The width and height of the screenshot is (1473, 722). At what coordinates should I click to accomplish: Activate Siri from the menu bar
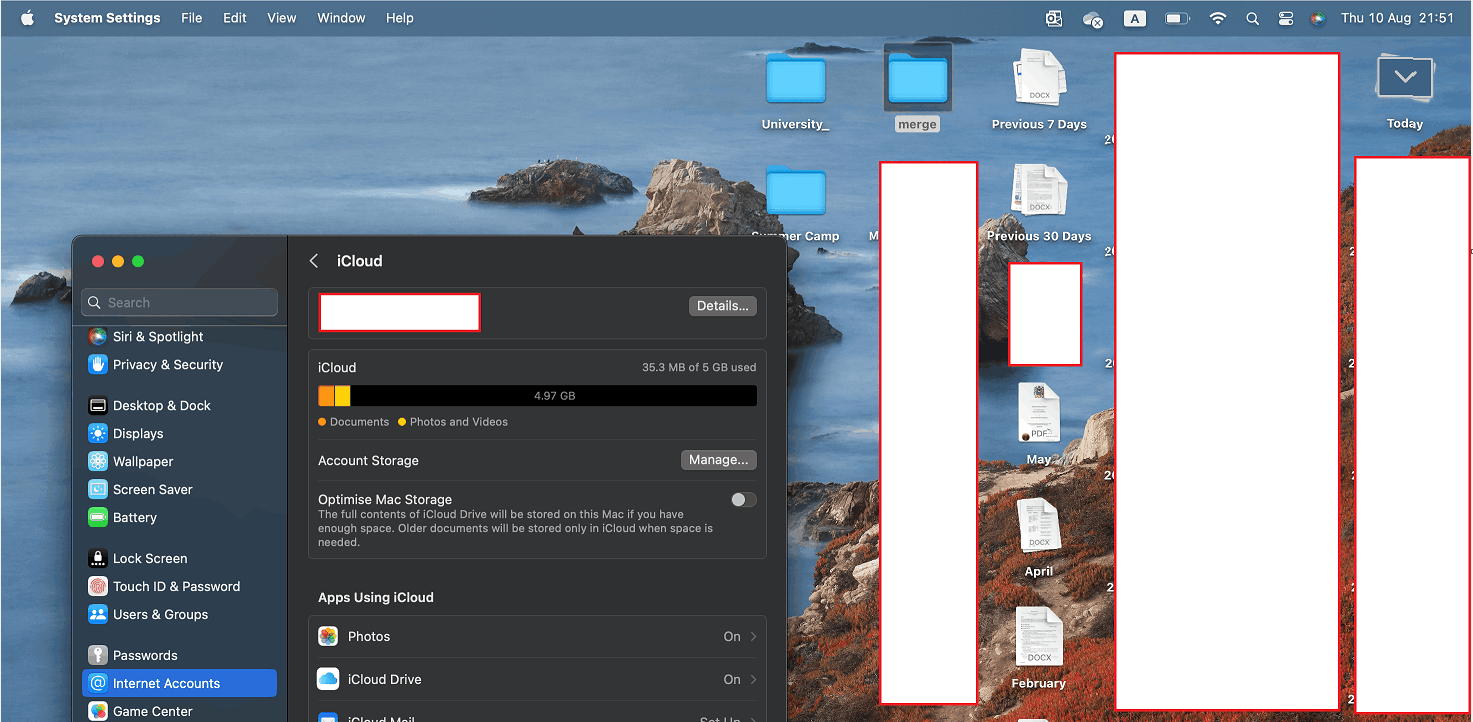tap(1318, 18)
